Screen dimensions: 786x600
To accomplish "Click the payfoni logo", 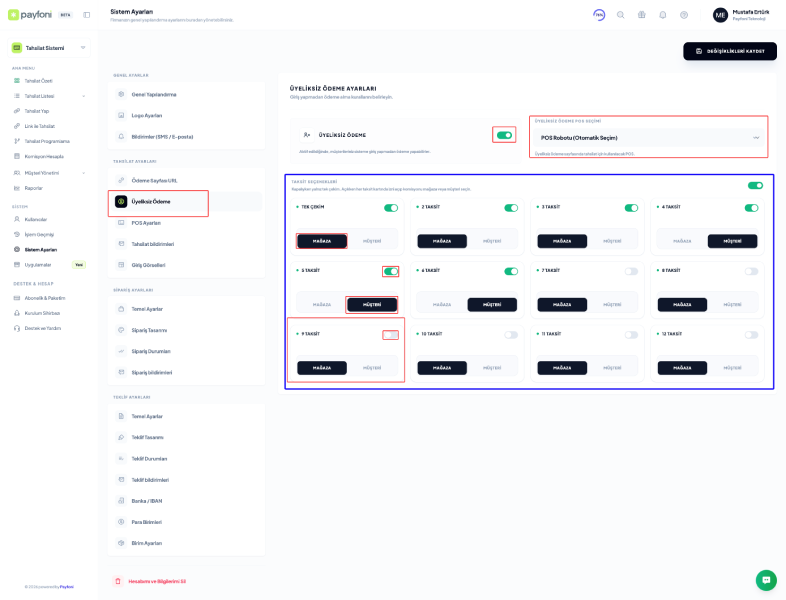I will click(30, 15).
